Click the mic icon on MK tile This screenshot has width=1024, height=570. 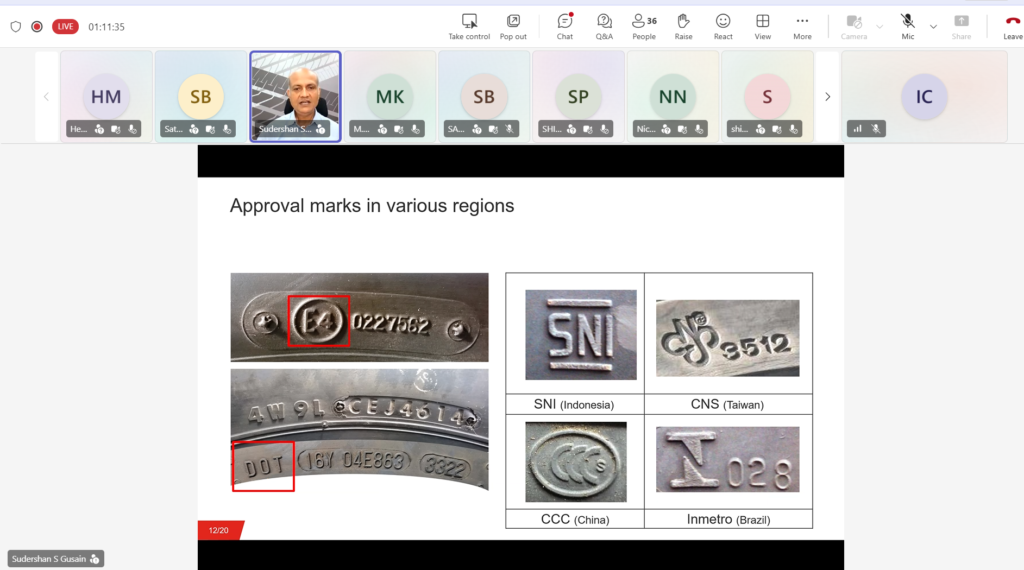(416, 129)
